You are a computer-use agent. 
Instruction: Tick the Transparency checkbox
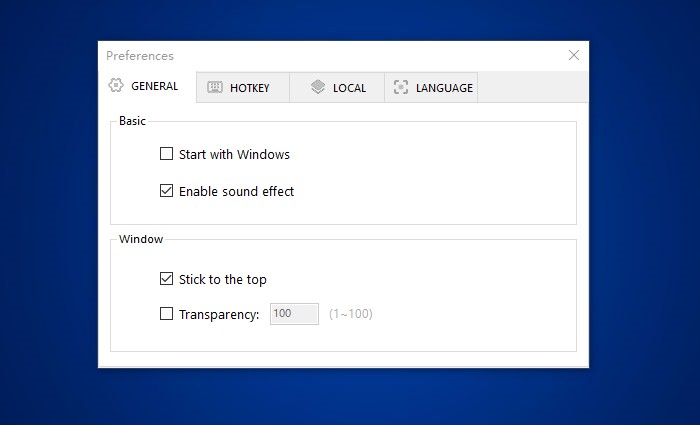167,313
